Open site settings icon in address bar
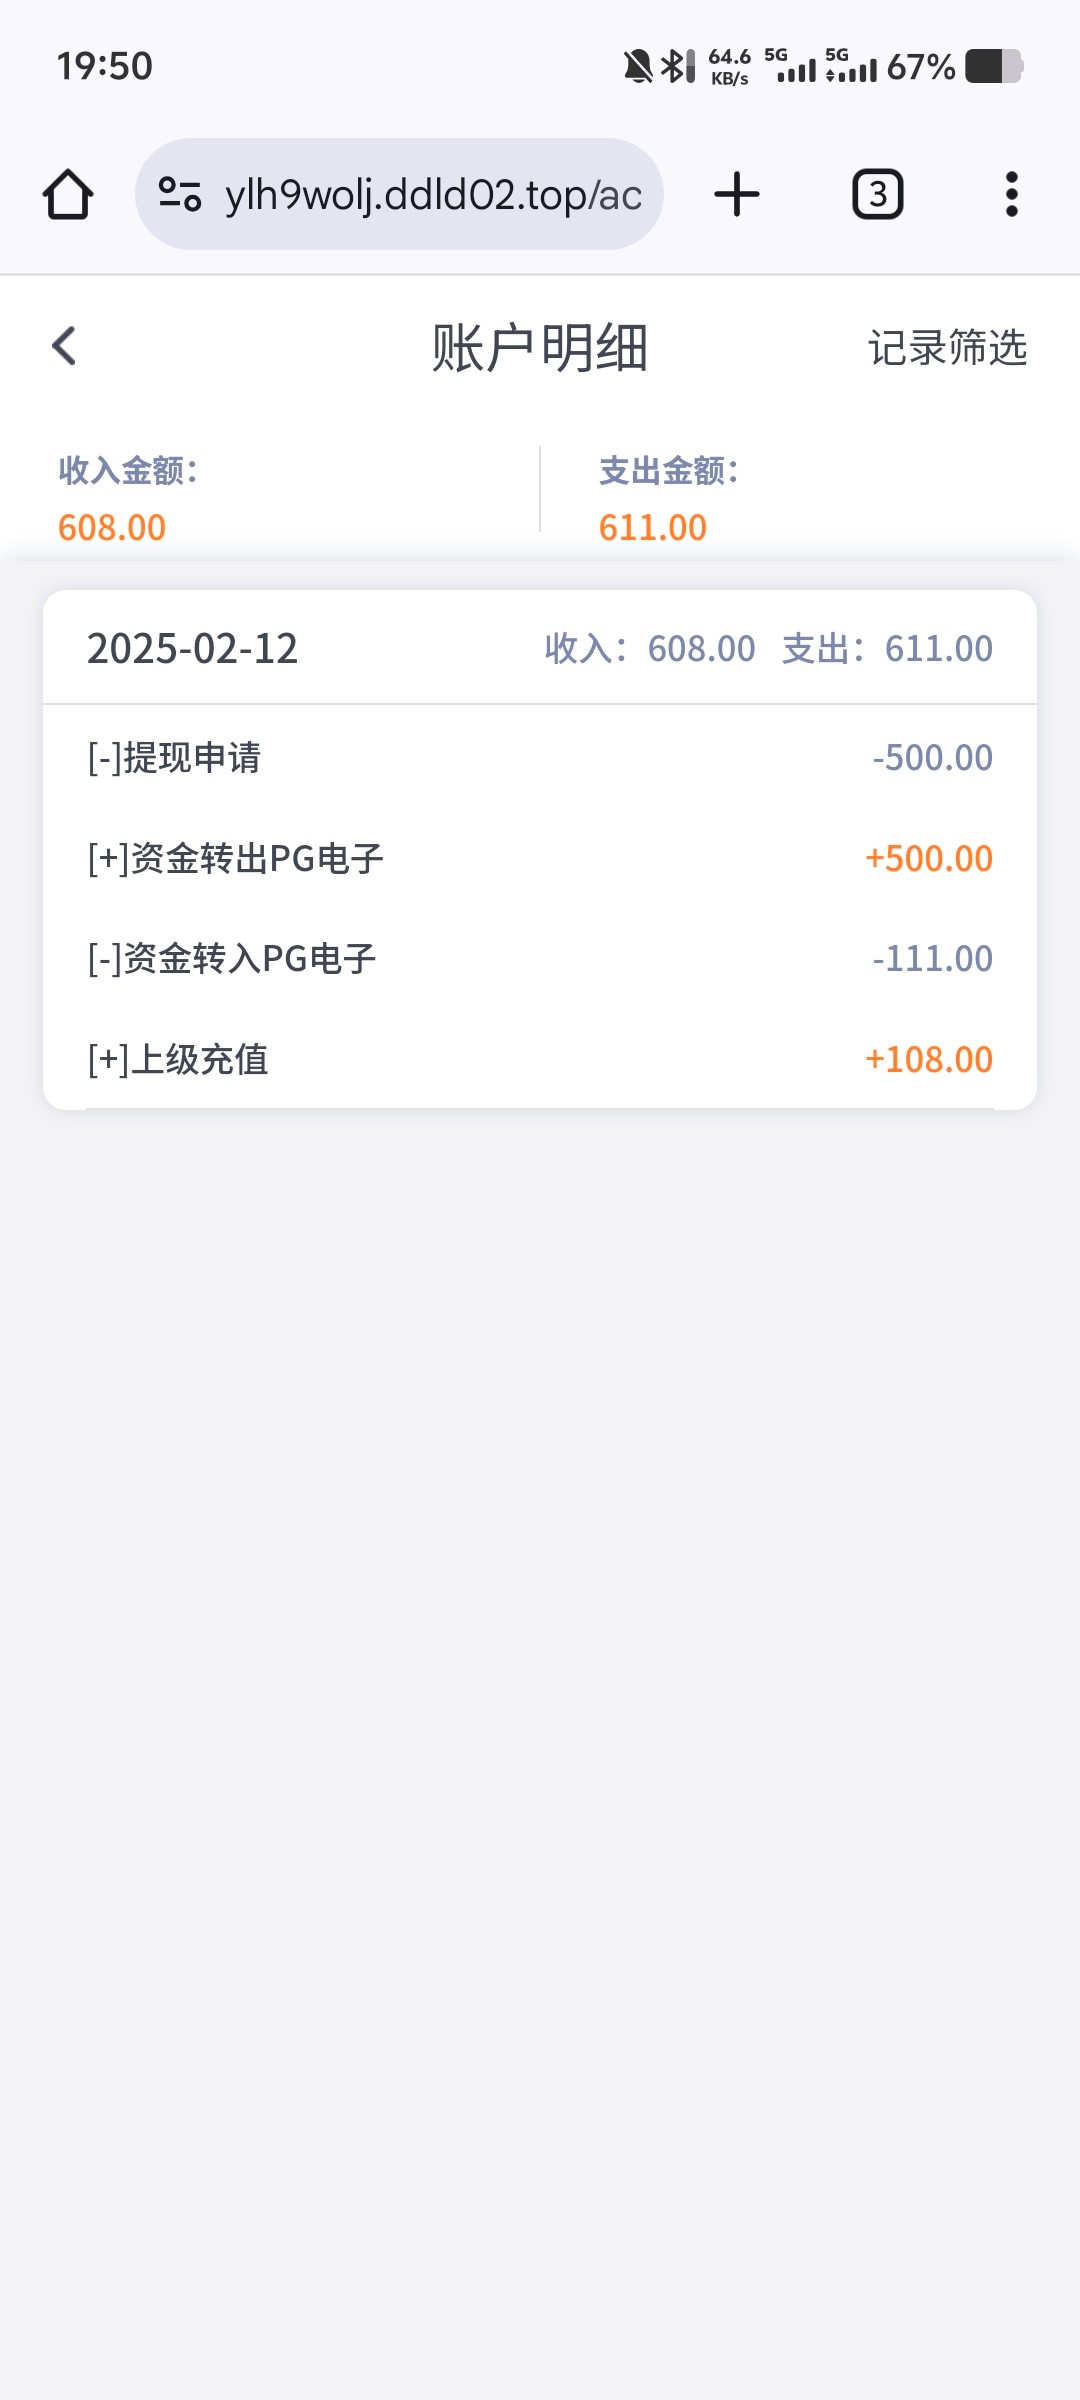The width and height of the screenshot is (1080, 2400). point(180,194)
